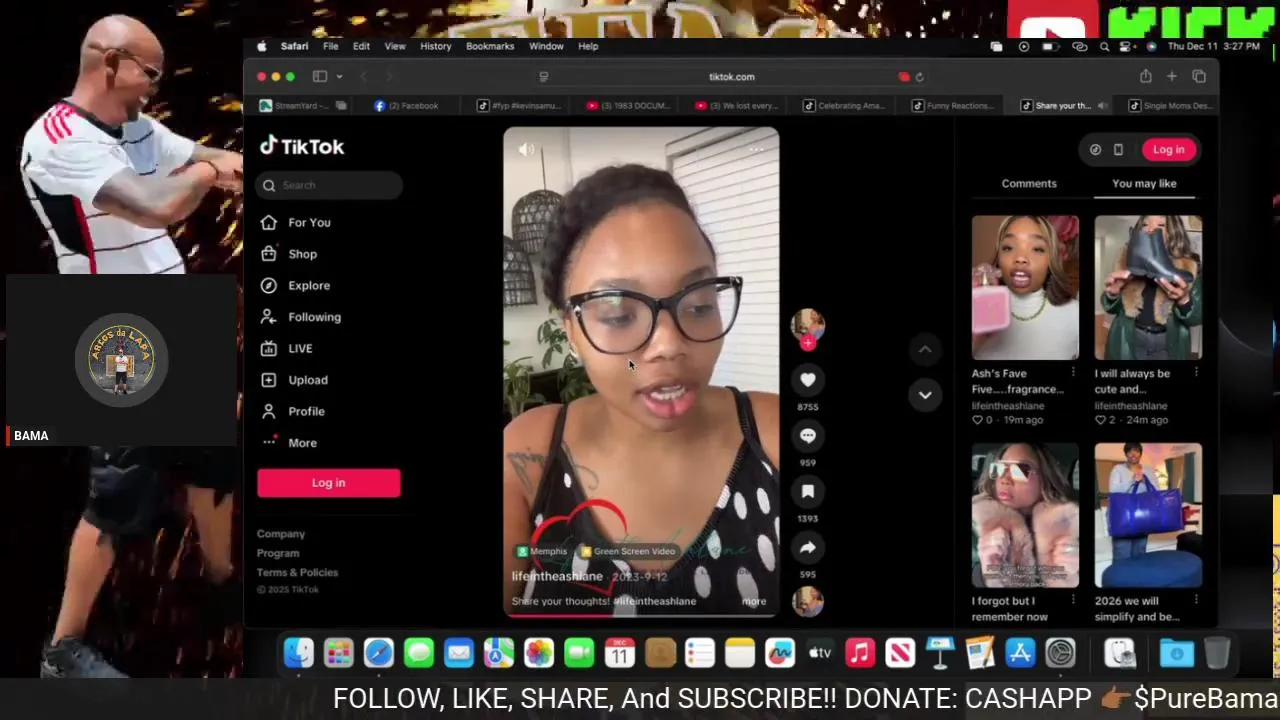Image resolution: width=1280 pixels, height=720 pixels.
Task: Open the Terms & Policies footer link
Action: click(x=297, y=572)
